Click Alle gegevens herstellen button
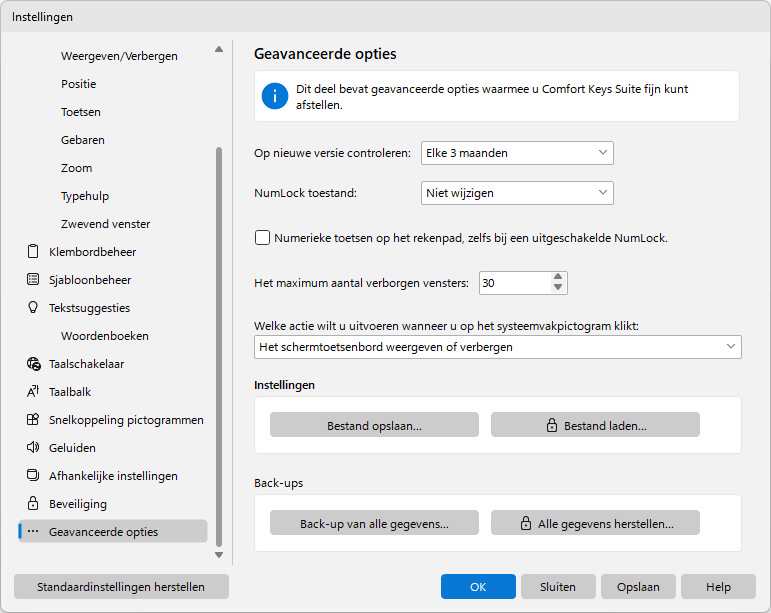 click(x=595, y=523)
